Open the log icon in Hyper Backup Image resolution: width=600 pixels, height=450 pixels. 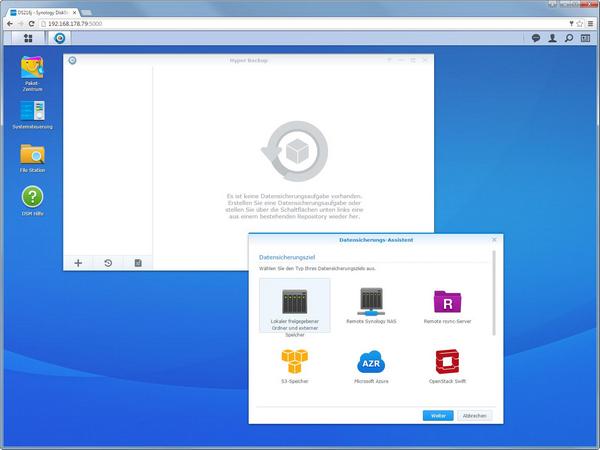point(138,263)
